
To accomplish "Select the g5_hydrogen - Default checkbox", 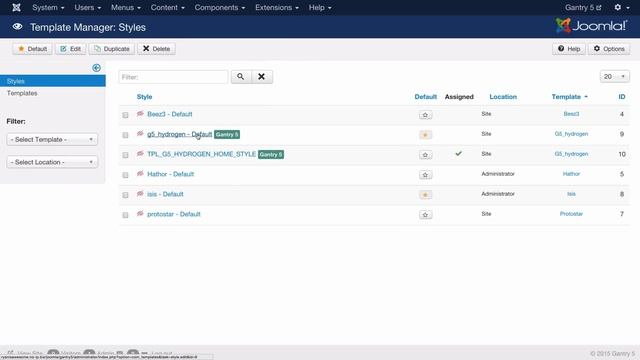I will pyautogui.click(x=125, y=135).
